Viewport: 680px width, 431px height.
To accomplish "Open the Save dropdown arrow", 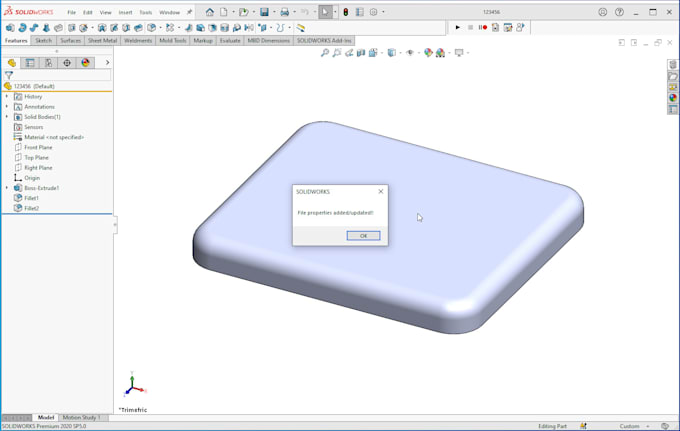I will tap(274, 12).
